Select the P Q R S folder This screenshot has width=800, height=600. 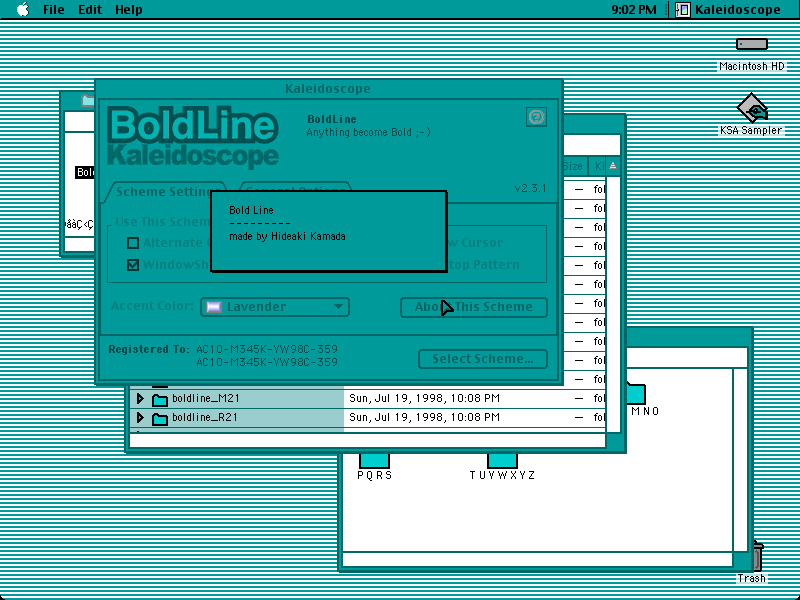pos(374,461)
